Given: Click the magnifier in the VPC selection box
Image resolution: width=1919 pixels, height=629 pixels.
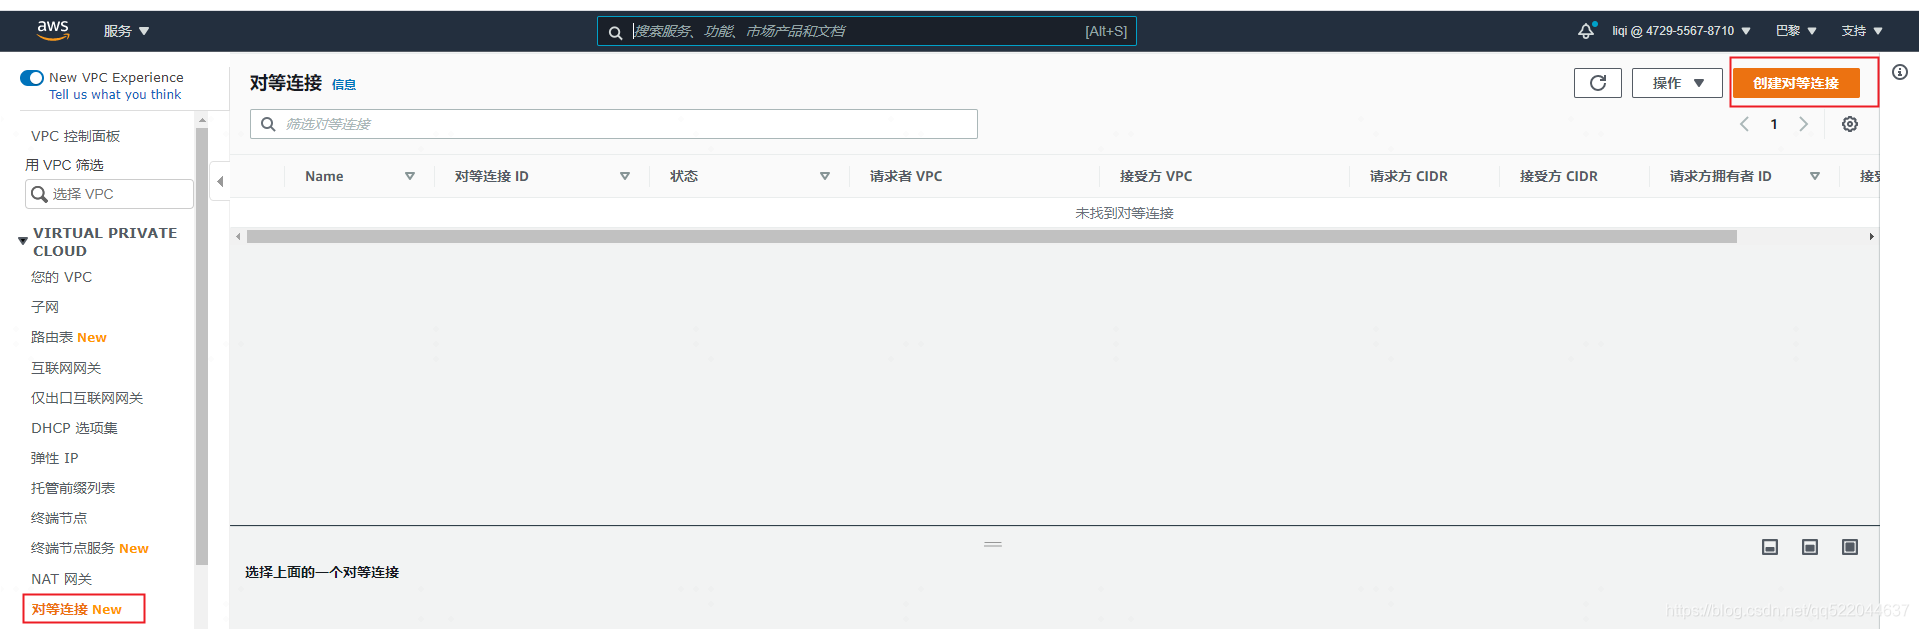Looking at the screenshot, I should tap(39, 194).
